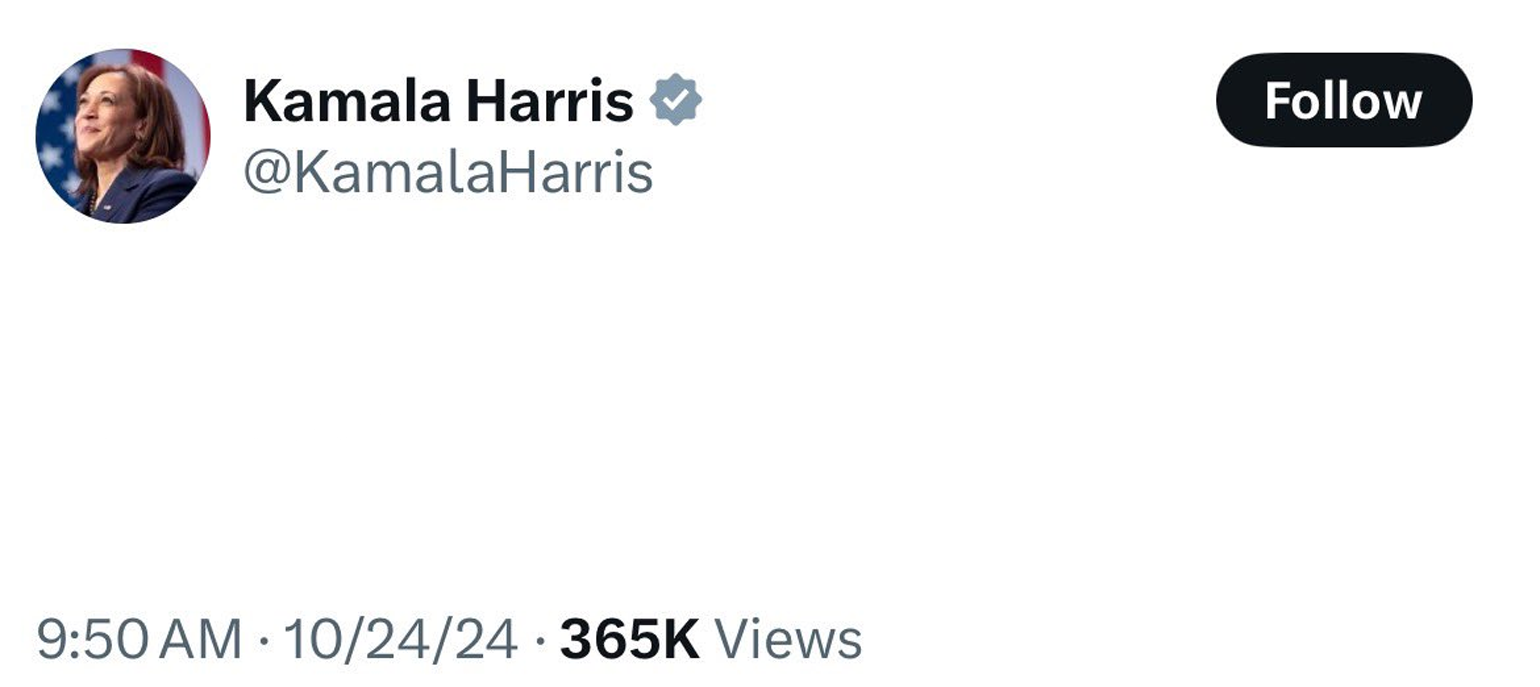Click the blue verified badge
Viewport: 1540px width, 687px height.
[x=675, y=100]
